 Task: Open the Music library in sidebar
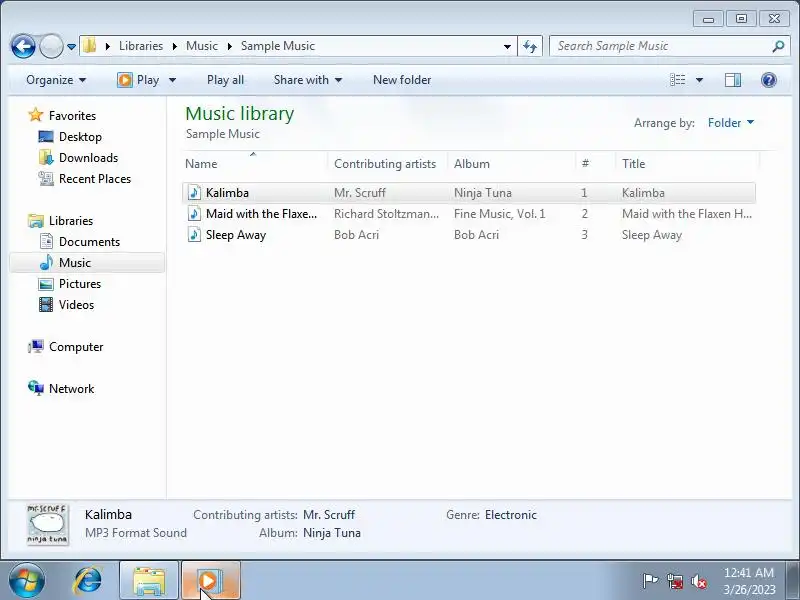click(x=74, y=263)
